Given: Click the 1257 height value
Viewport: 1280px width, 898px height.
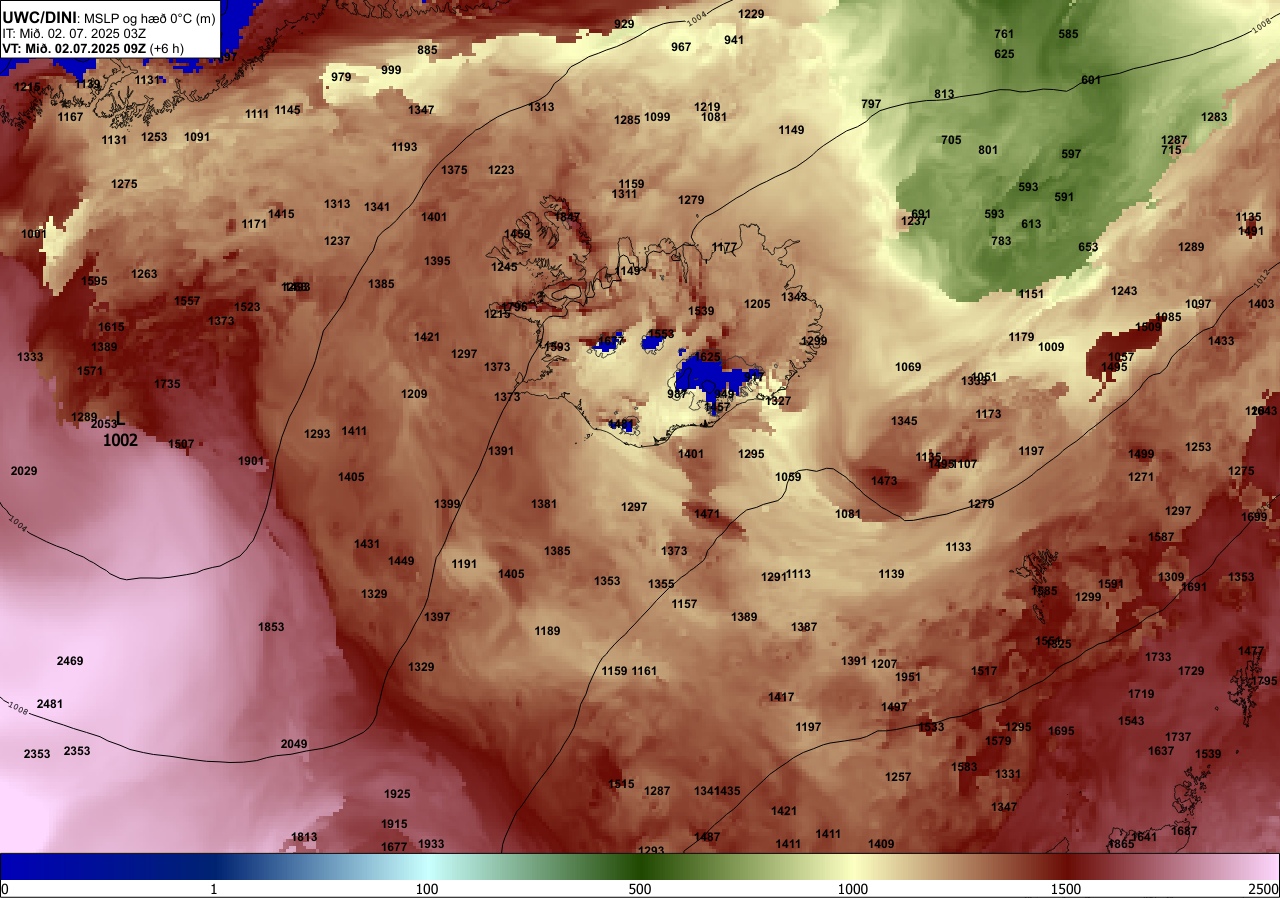Looking at the screenshot, I should 898,777.
